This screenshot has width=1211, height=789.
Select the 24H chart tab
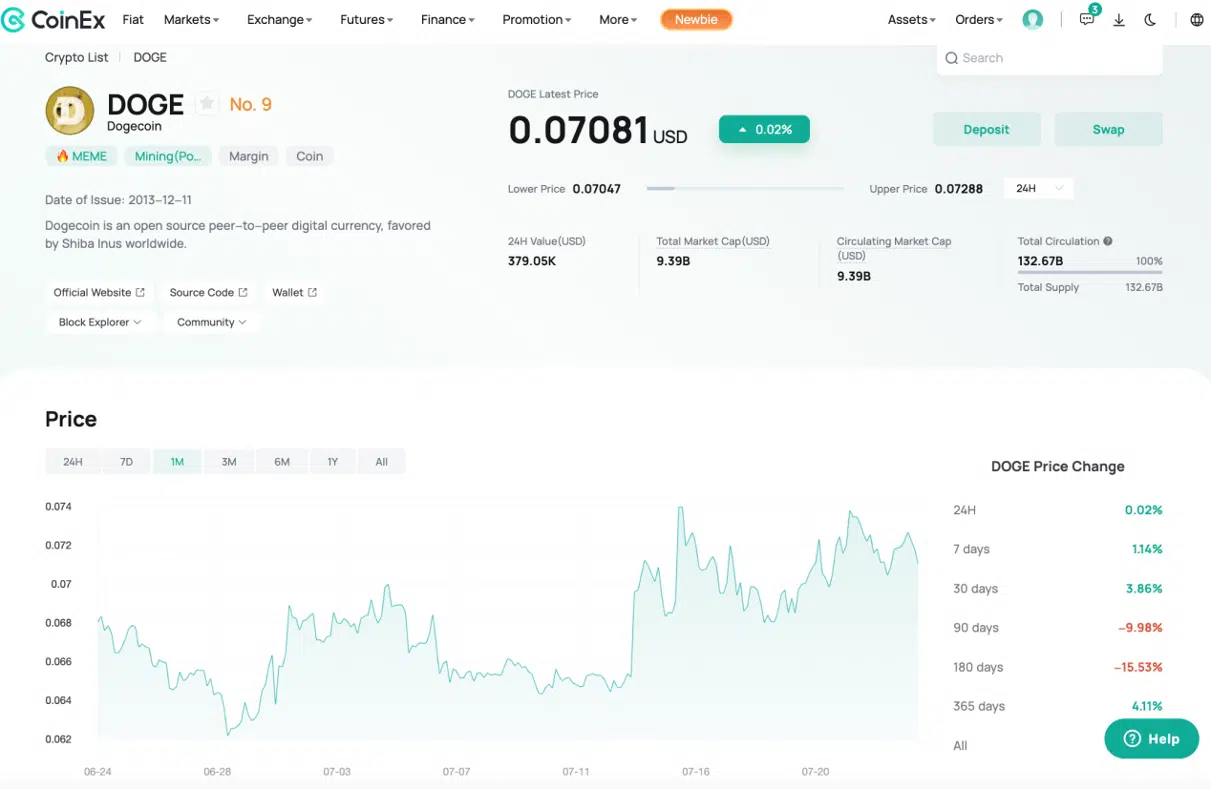(x=73, y=461)
